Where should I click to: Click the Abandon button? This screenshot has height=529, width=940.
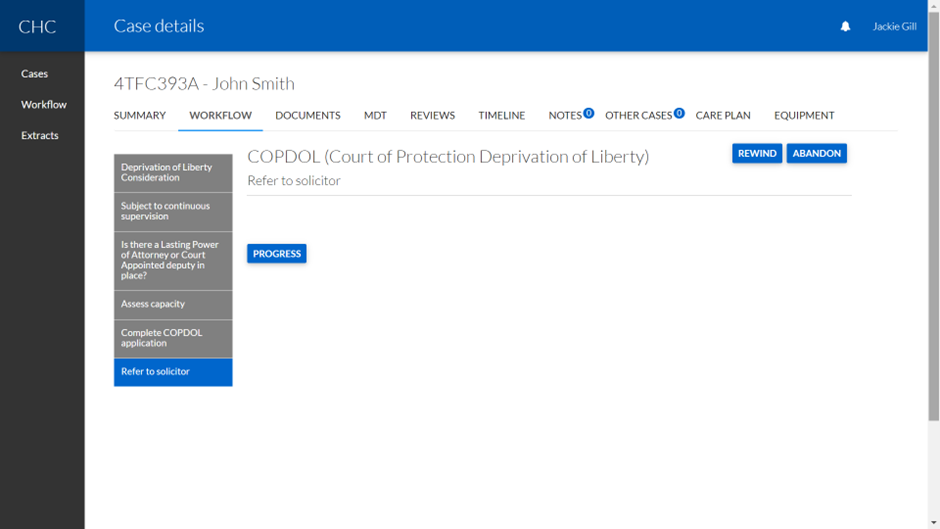click(816, 153)
